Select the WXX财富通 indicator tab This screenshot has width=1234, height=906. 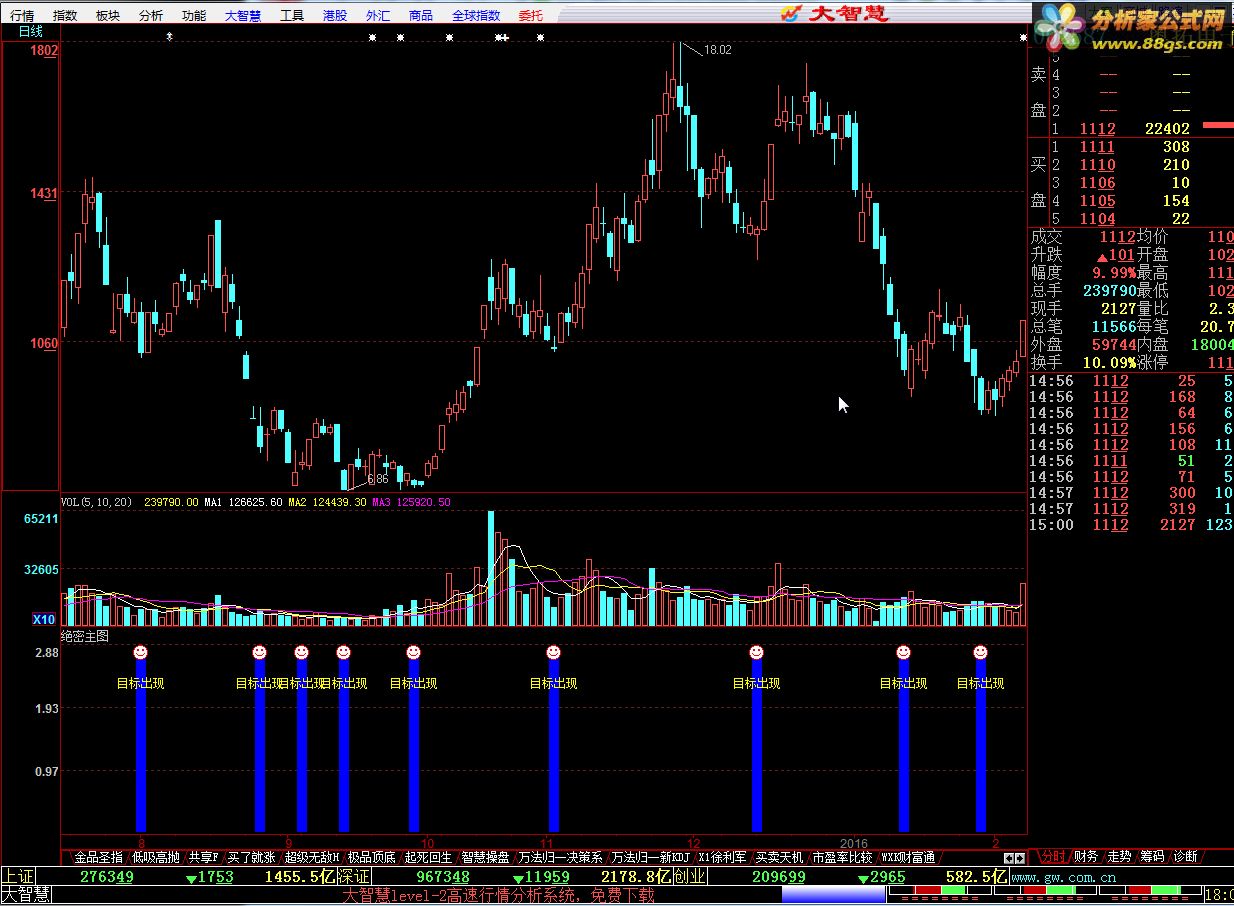(909, 858)
